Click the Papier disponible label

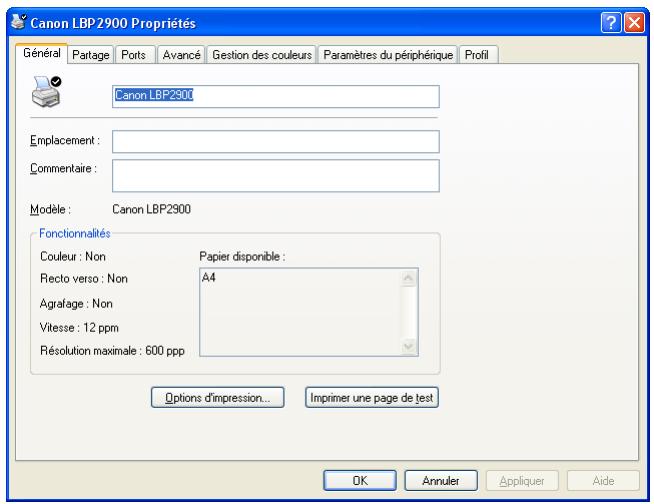click(x=242, y=256)
